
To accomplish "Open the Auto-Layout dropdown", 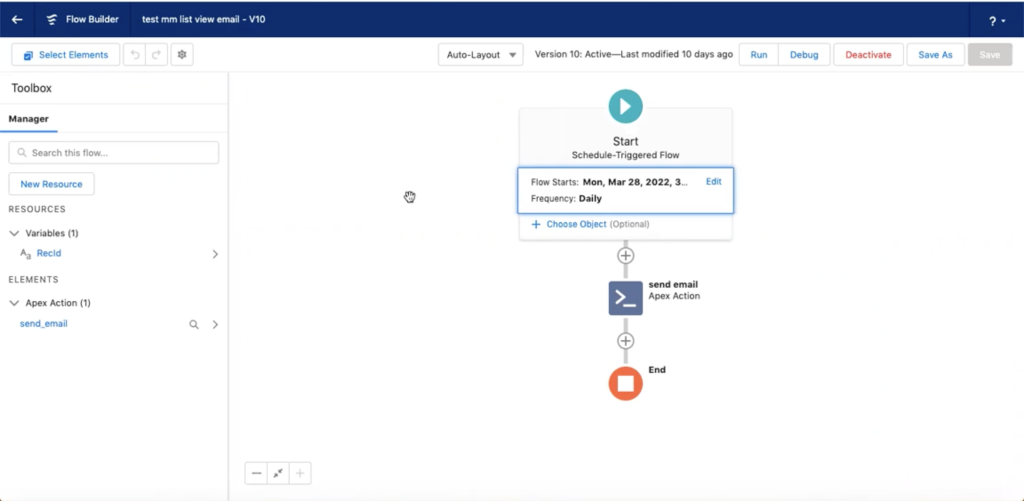I will click(x=480, y=55).
